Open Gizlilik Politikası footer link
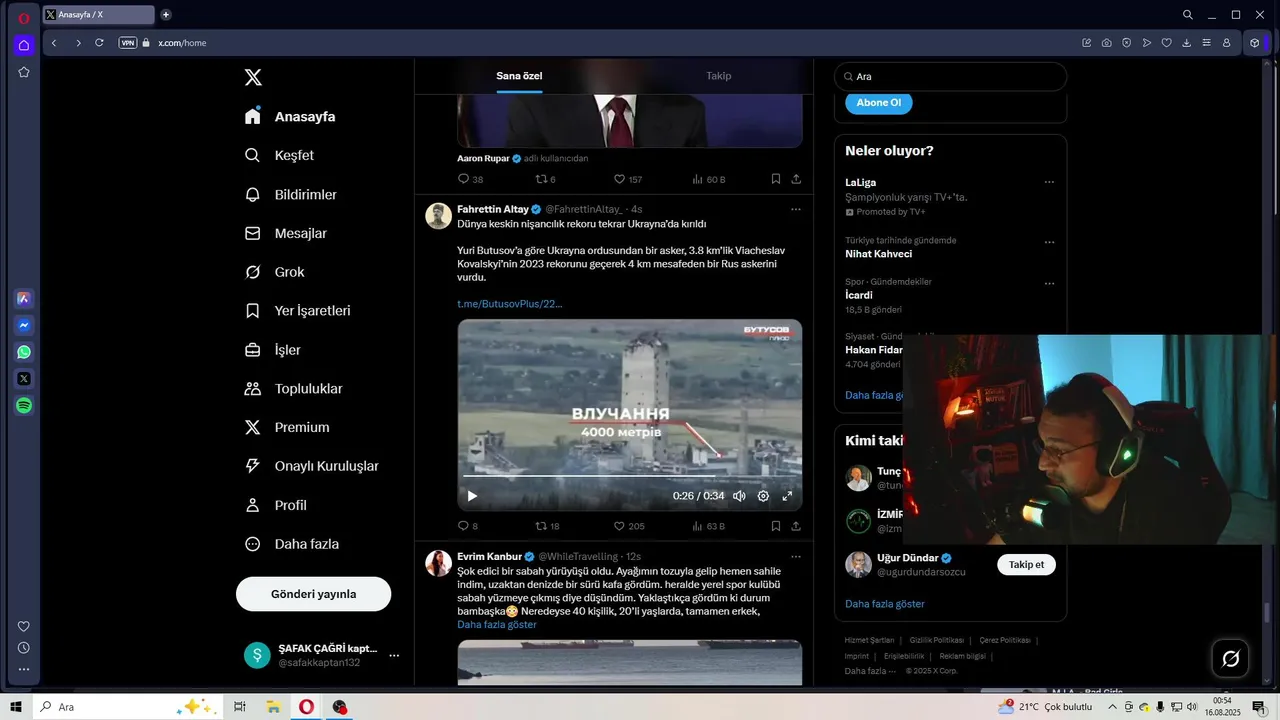 [936, 640]
